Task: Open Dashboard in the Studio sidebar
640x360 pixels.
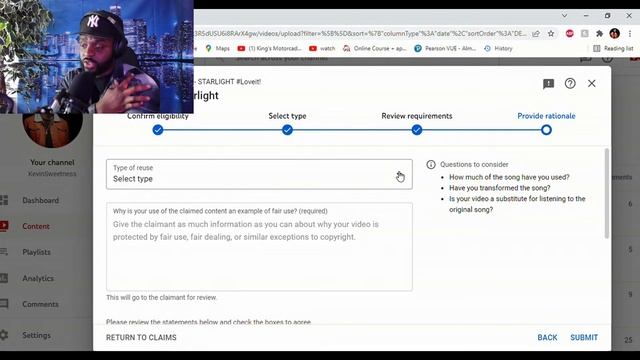Action: (40, 200)
